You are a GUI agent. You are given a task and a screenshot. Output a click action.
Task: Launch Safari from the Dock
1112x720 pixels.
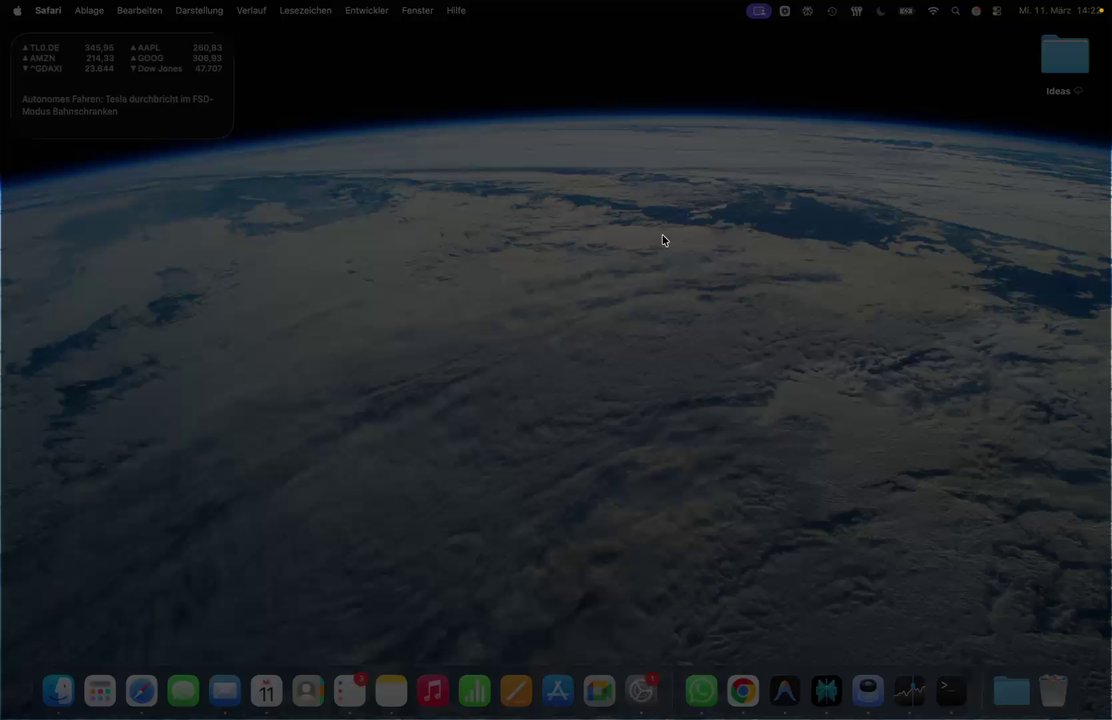pyautogui.click(x=142, y=691)
